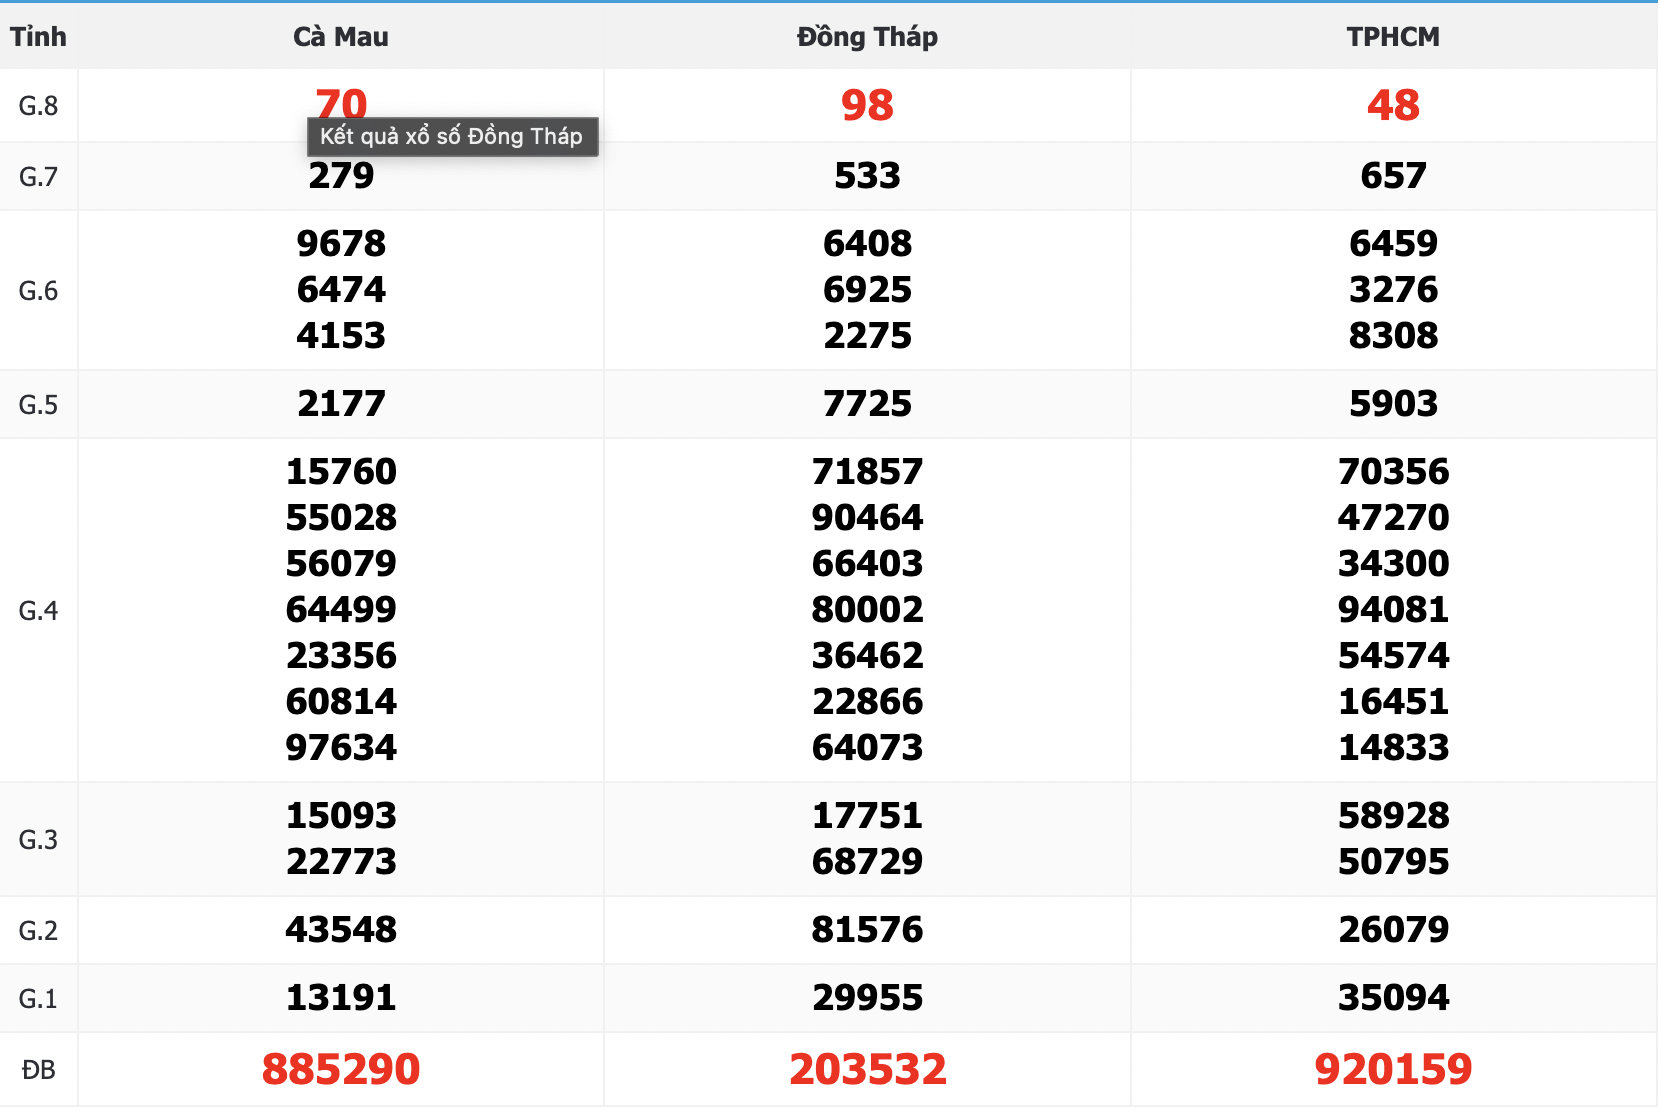The height and width of the screenshot is (1114, 1660).
Task: Open the TPHCM province header link
Action: click(x=1393, y=37)
